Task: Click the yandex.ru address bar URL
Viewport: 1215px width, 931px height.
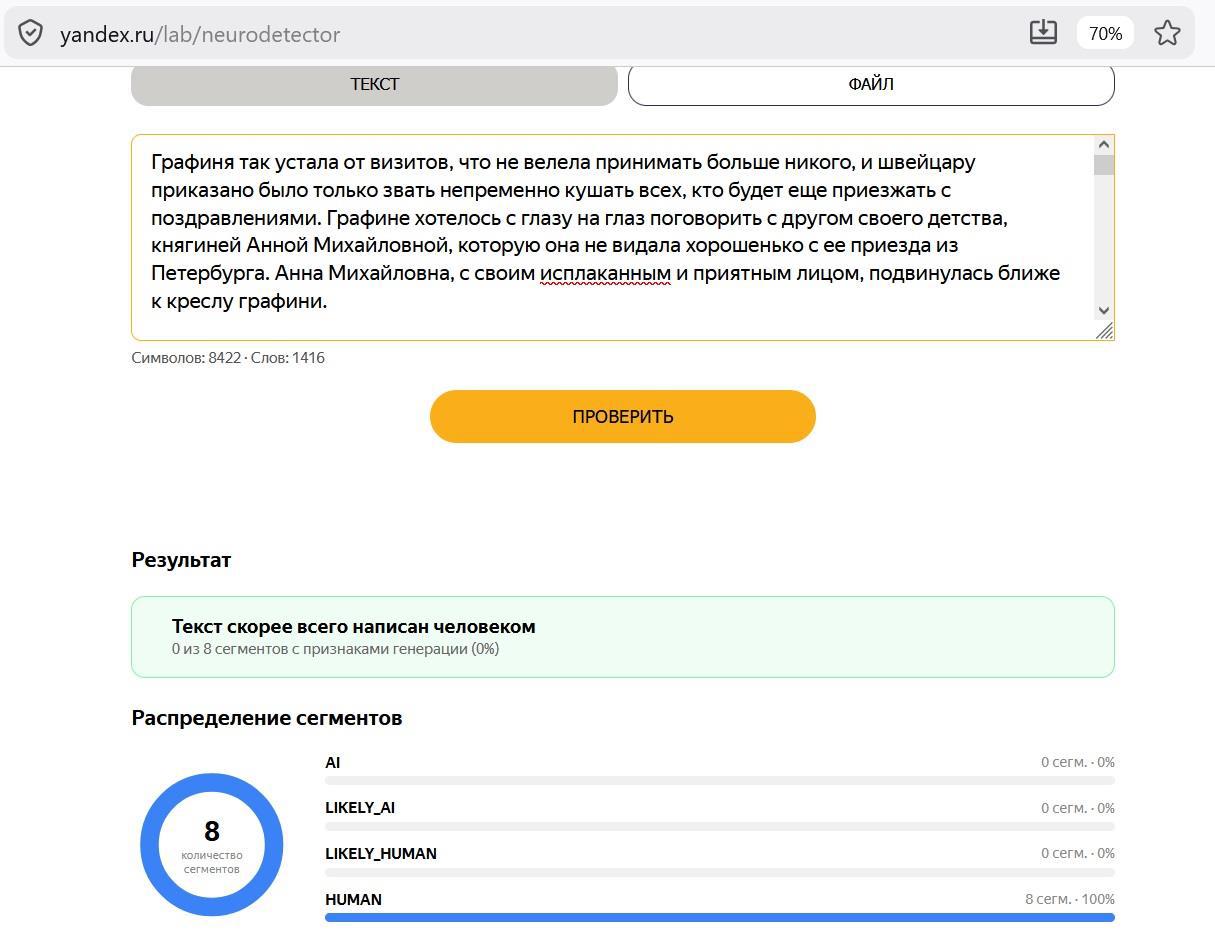Action: click(x=200, y=34)
